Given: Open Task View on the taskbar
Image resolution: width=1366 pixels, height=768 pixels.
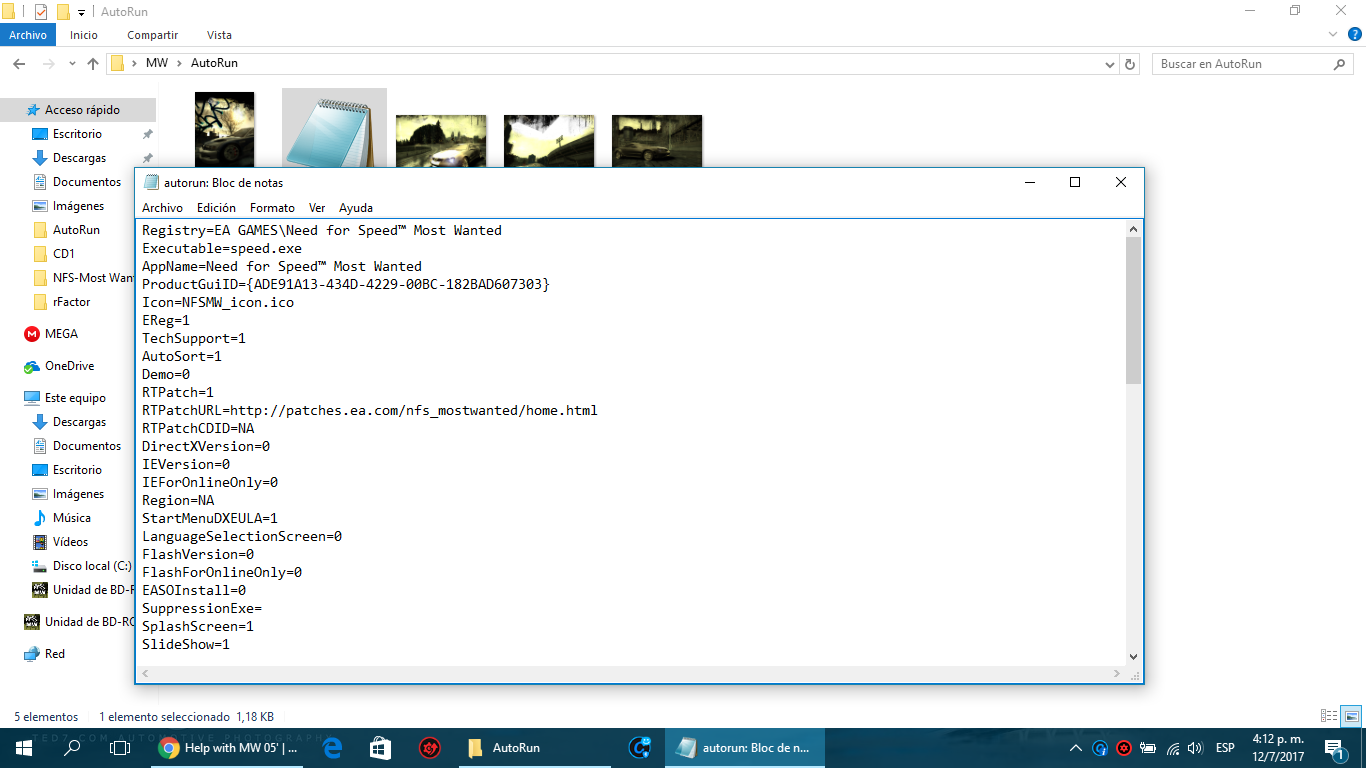Looking at the screenshot, I should [120, 748].
